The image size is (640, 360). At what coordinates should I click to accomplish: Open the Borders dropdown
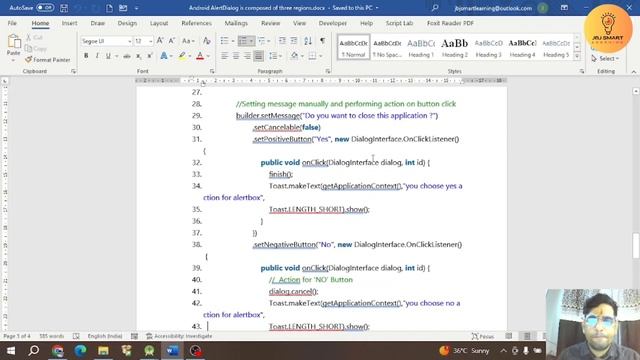315,56
